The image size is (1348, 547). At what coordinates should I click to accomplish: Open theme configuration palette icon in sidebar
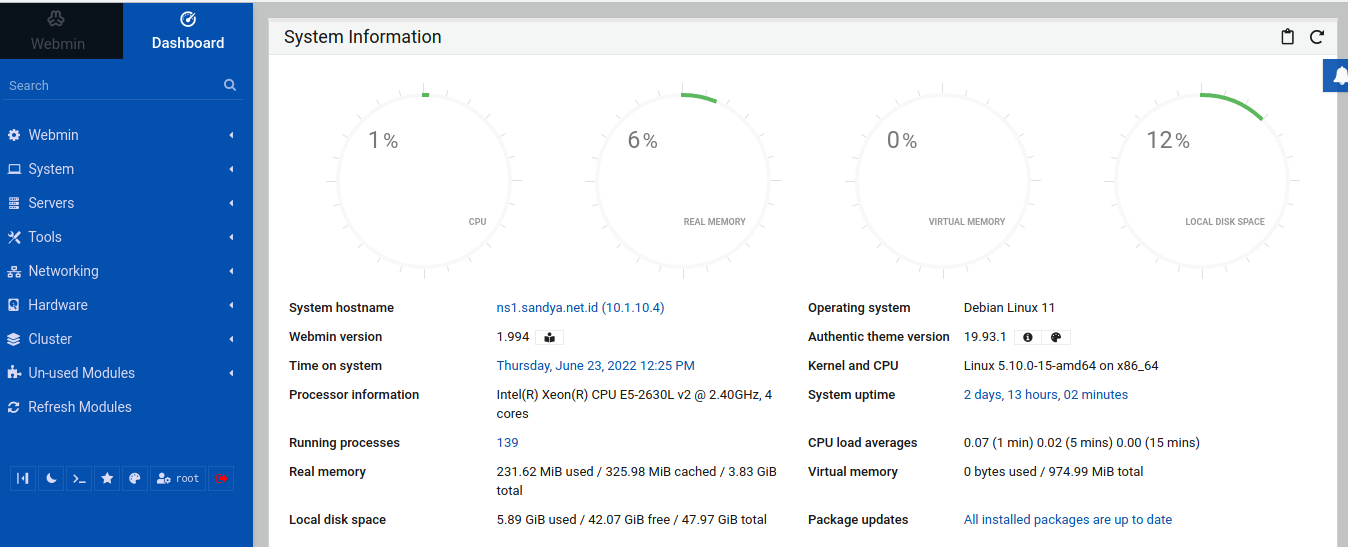135,479
